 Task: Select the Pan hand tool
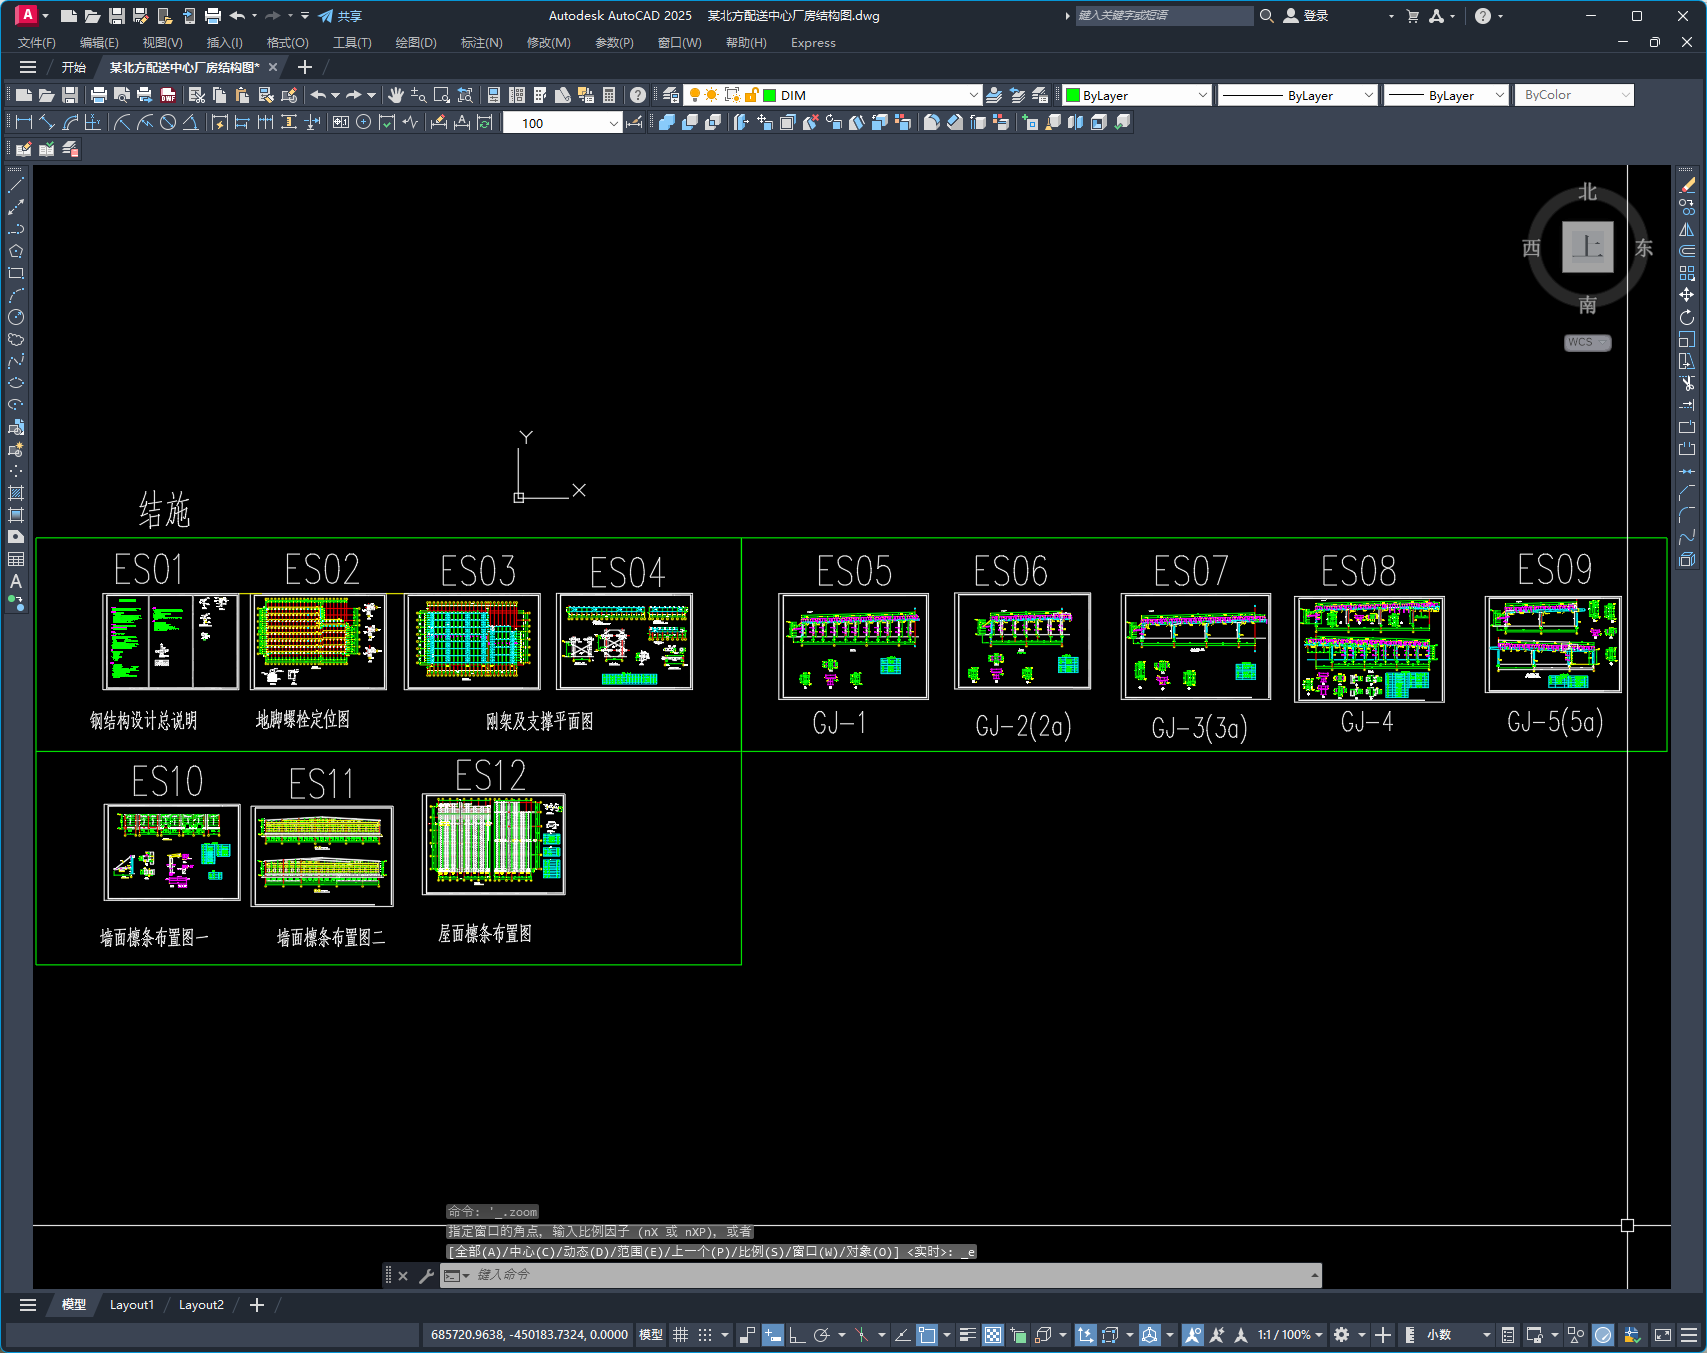[x=396, y=95]
